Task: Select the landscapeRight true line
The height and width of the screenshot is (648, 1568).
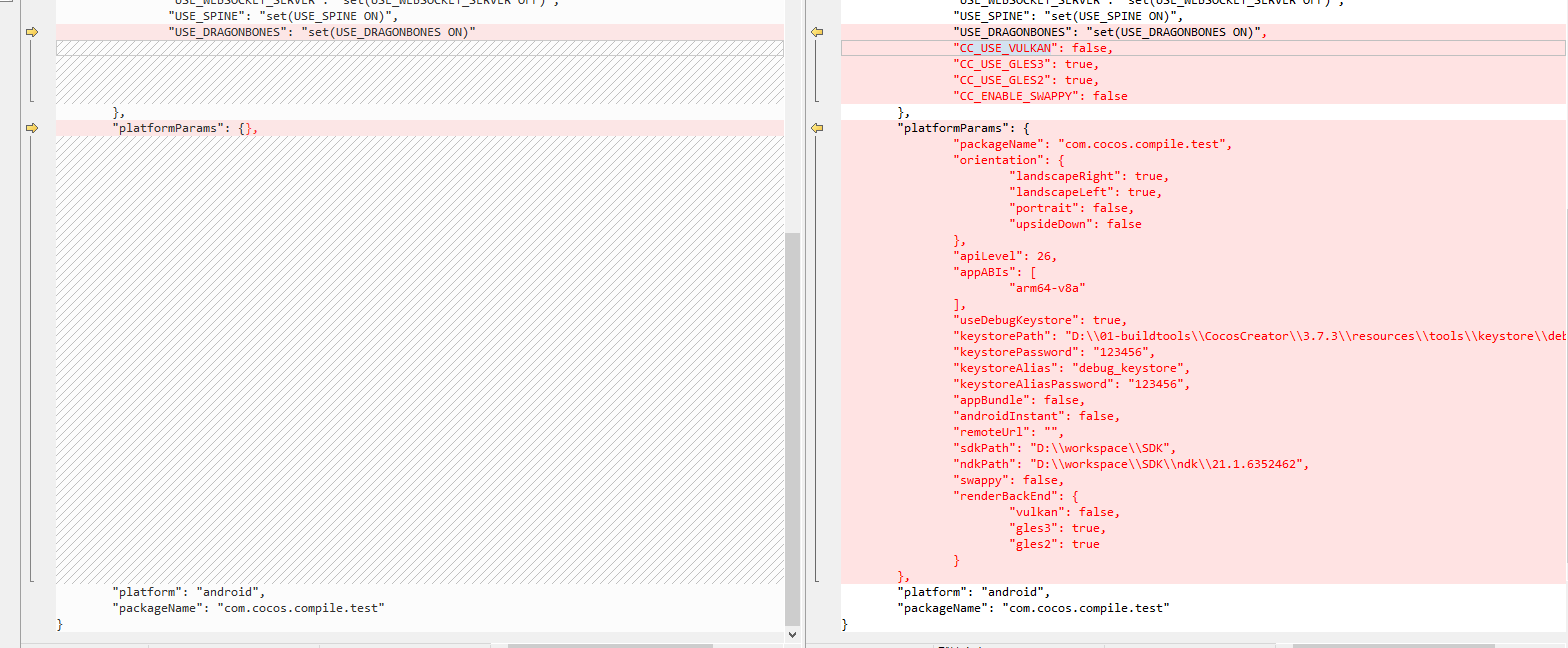Action: (1087, 176)
